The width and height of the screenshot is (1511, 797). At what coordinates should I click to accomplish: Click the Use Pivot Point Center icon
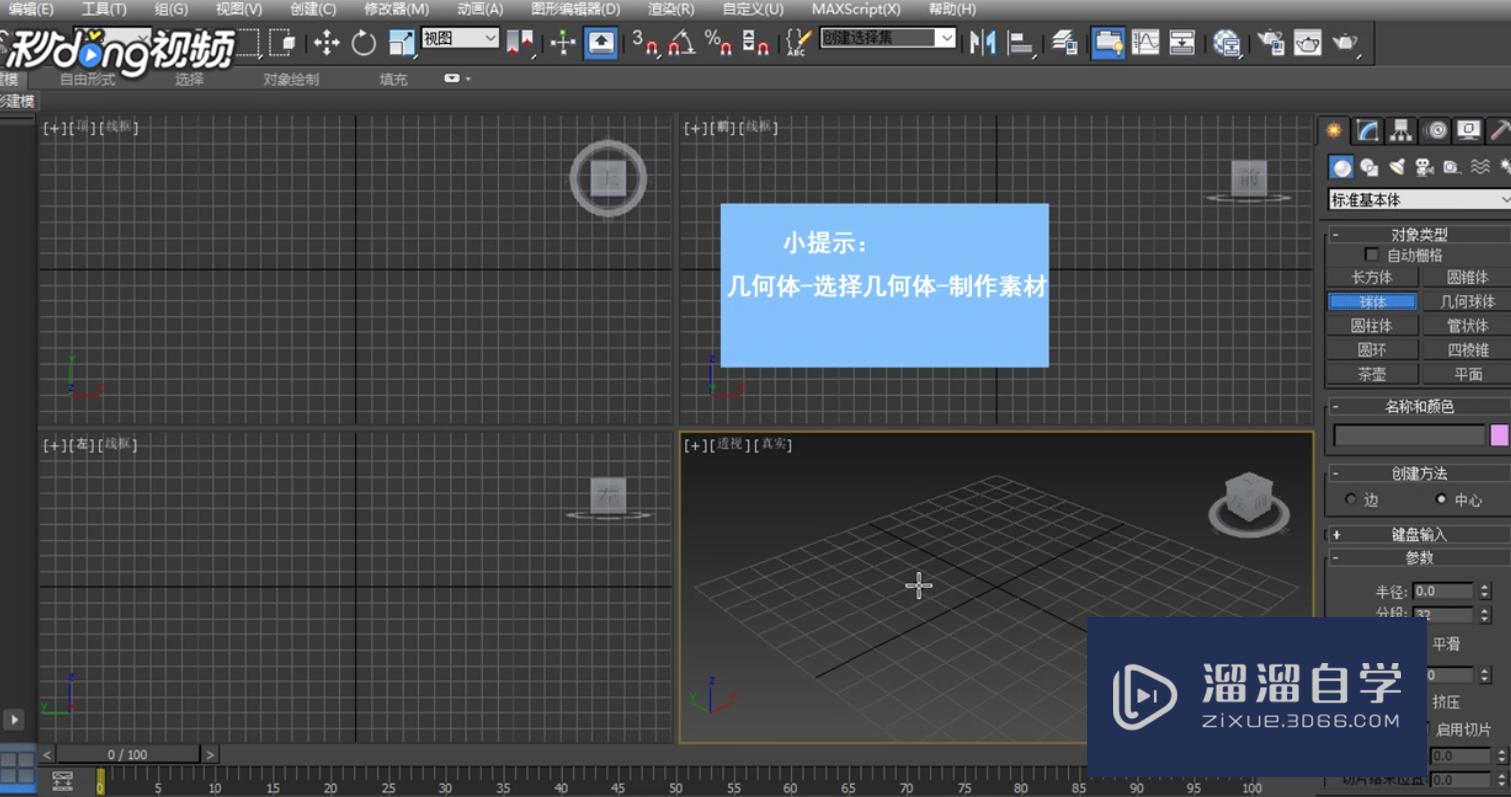520,42
